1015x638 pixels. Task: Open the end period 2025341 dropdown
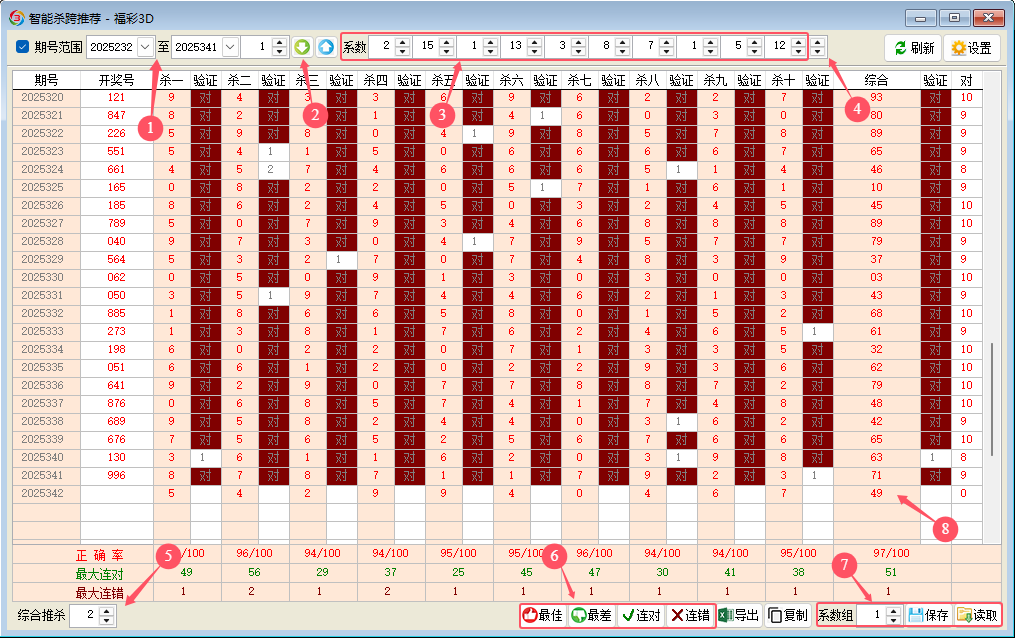tap(230, 47)
